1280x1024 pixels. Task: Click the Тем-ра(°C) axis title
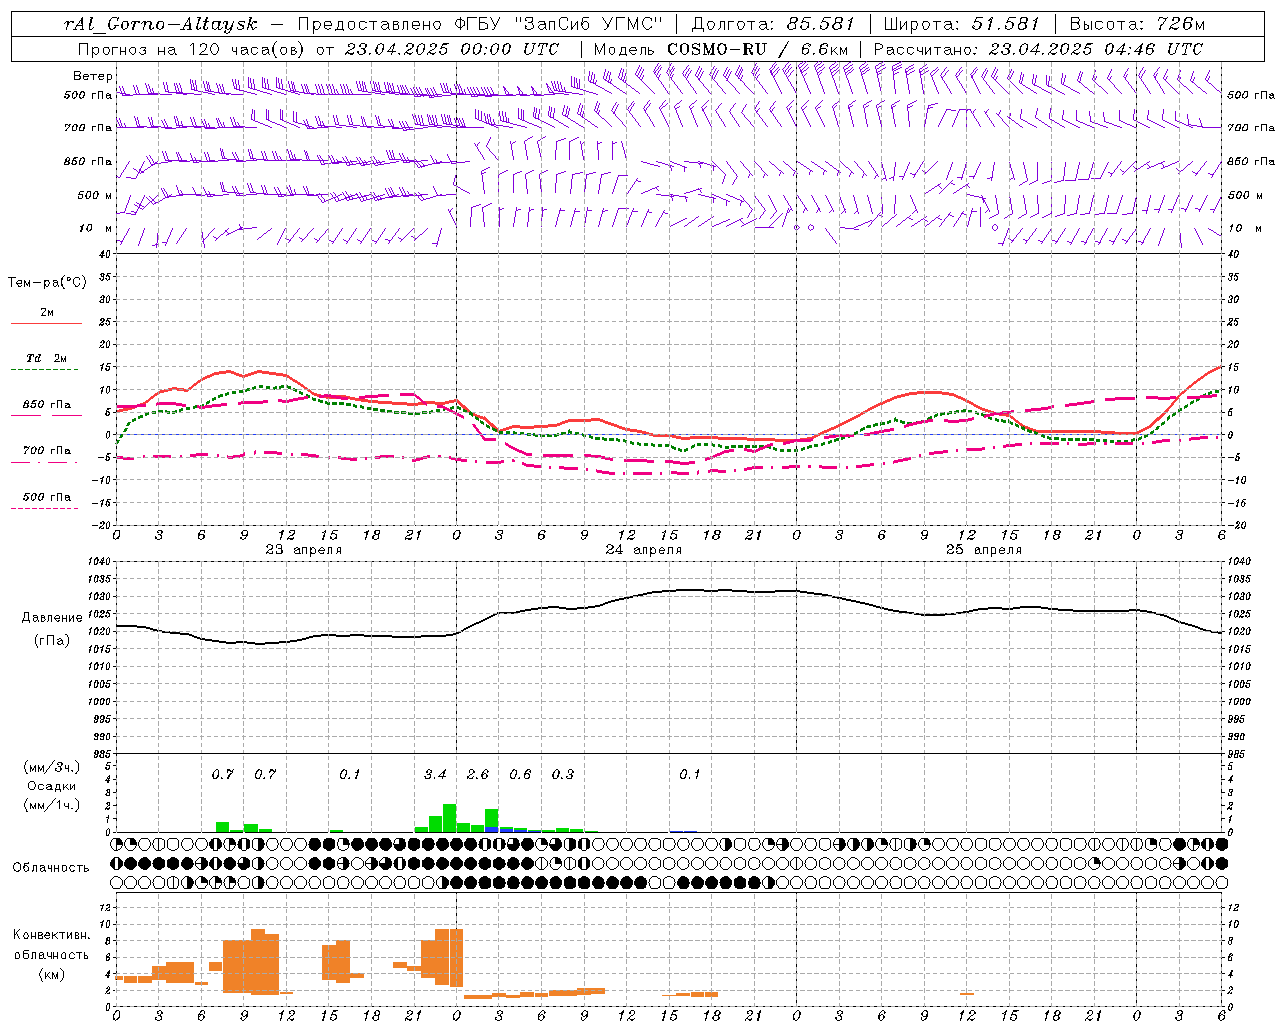point(47,283)
